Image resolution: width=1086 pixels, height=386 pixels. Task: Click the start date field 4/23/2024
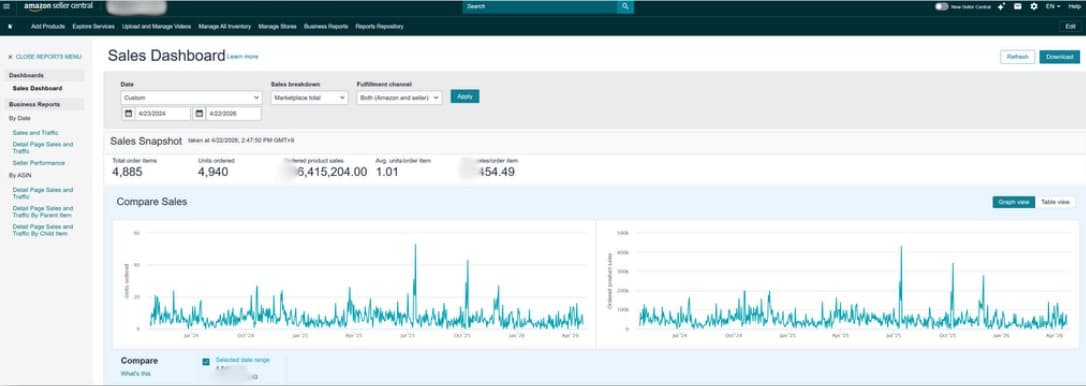[162, 114]
